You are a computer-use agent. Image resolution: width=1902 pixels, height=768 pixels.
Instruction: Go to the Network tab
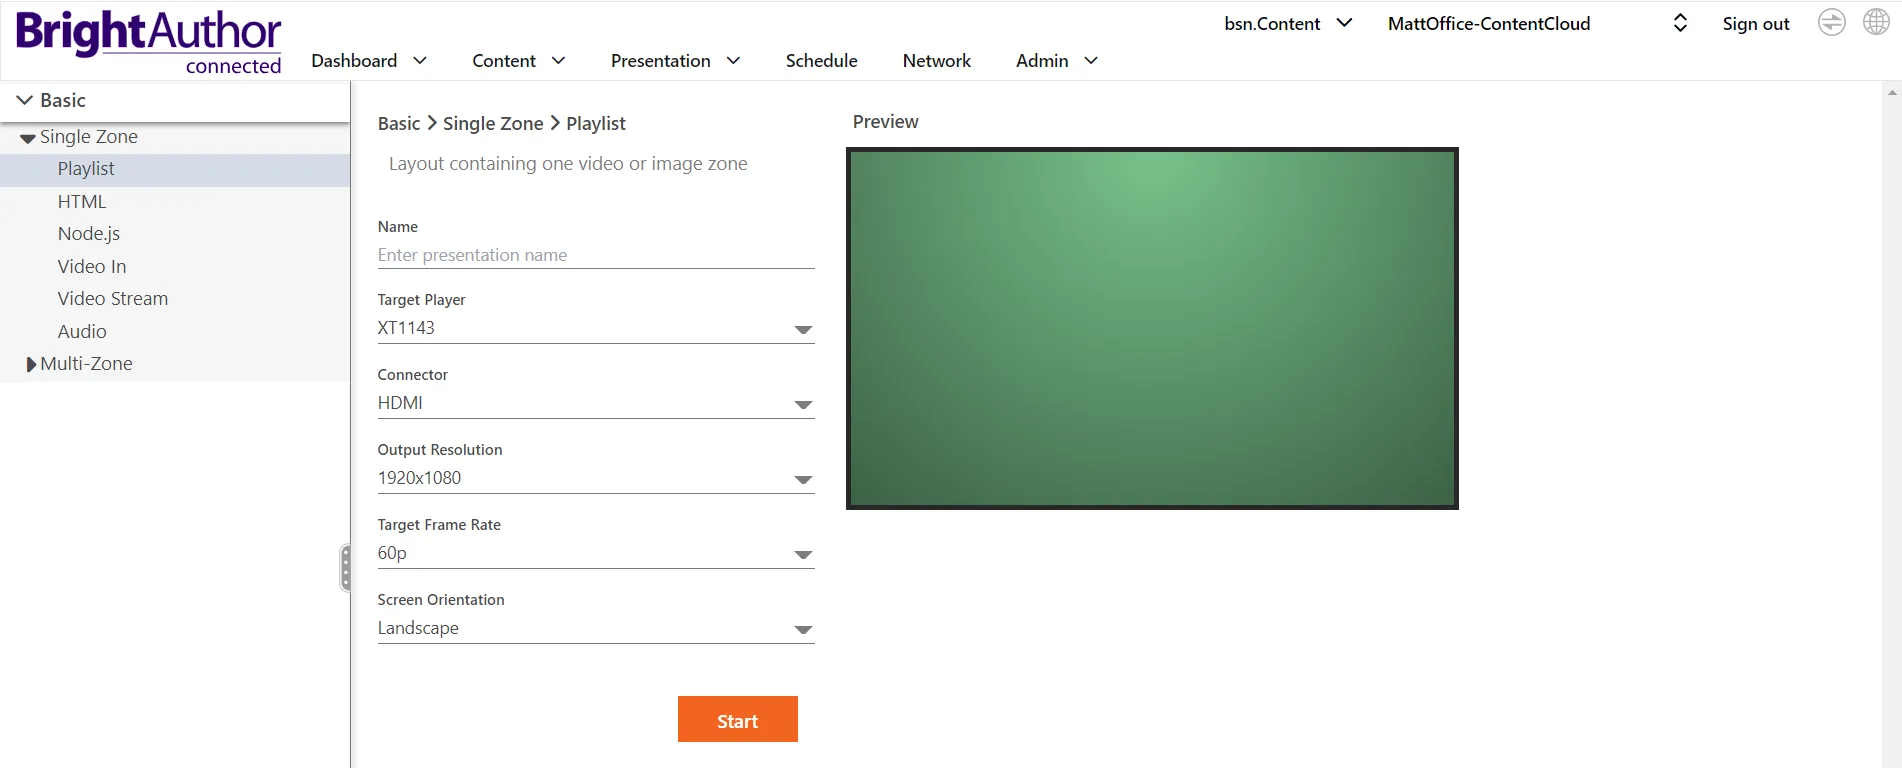coord(936,61)
